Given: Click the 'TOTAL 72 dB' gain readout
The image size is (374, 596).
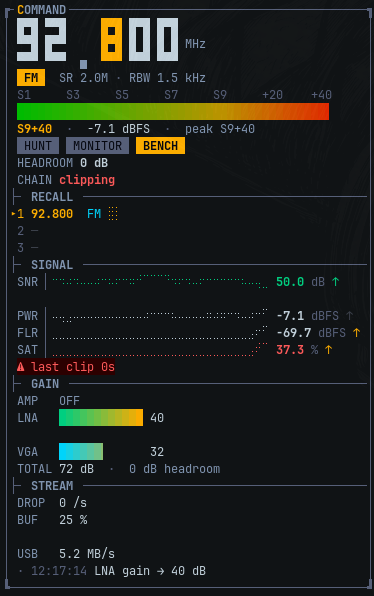Looking at the screenshot, I should point(55,469).
